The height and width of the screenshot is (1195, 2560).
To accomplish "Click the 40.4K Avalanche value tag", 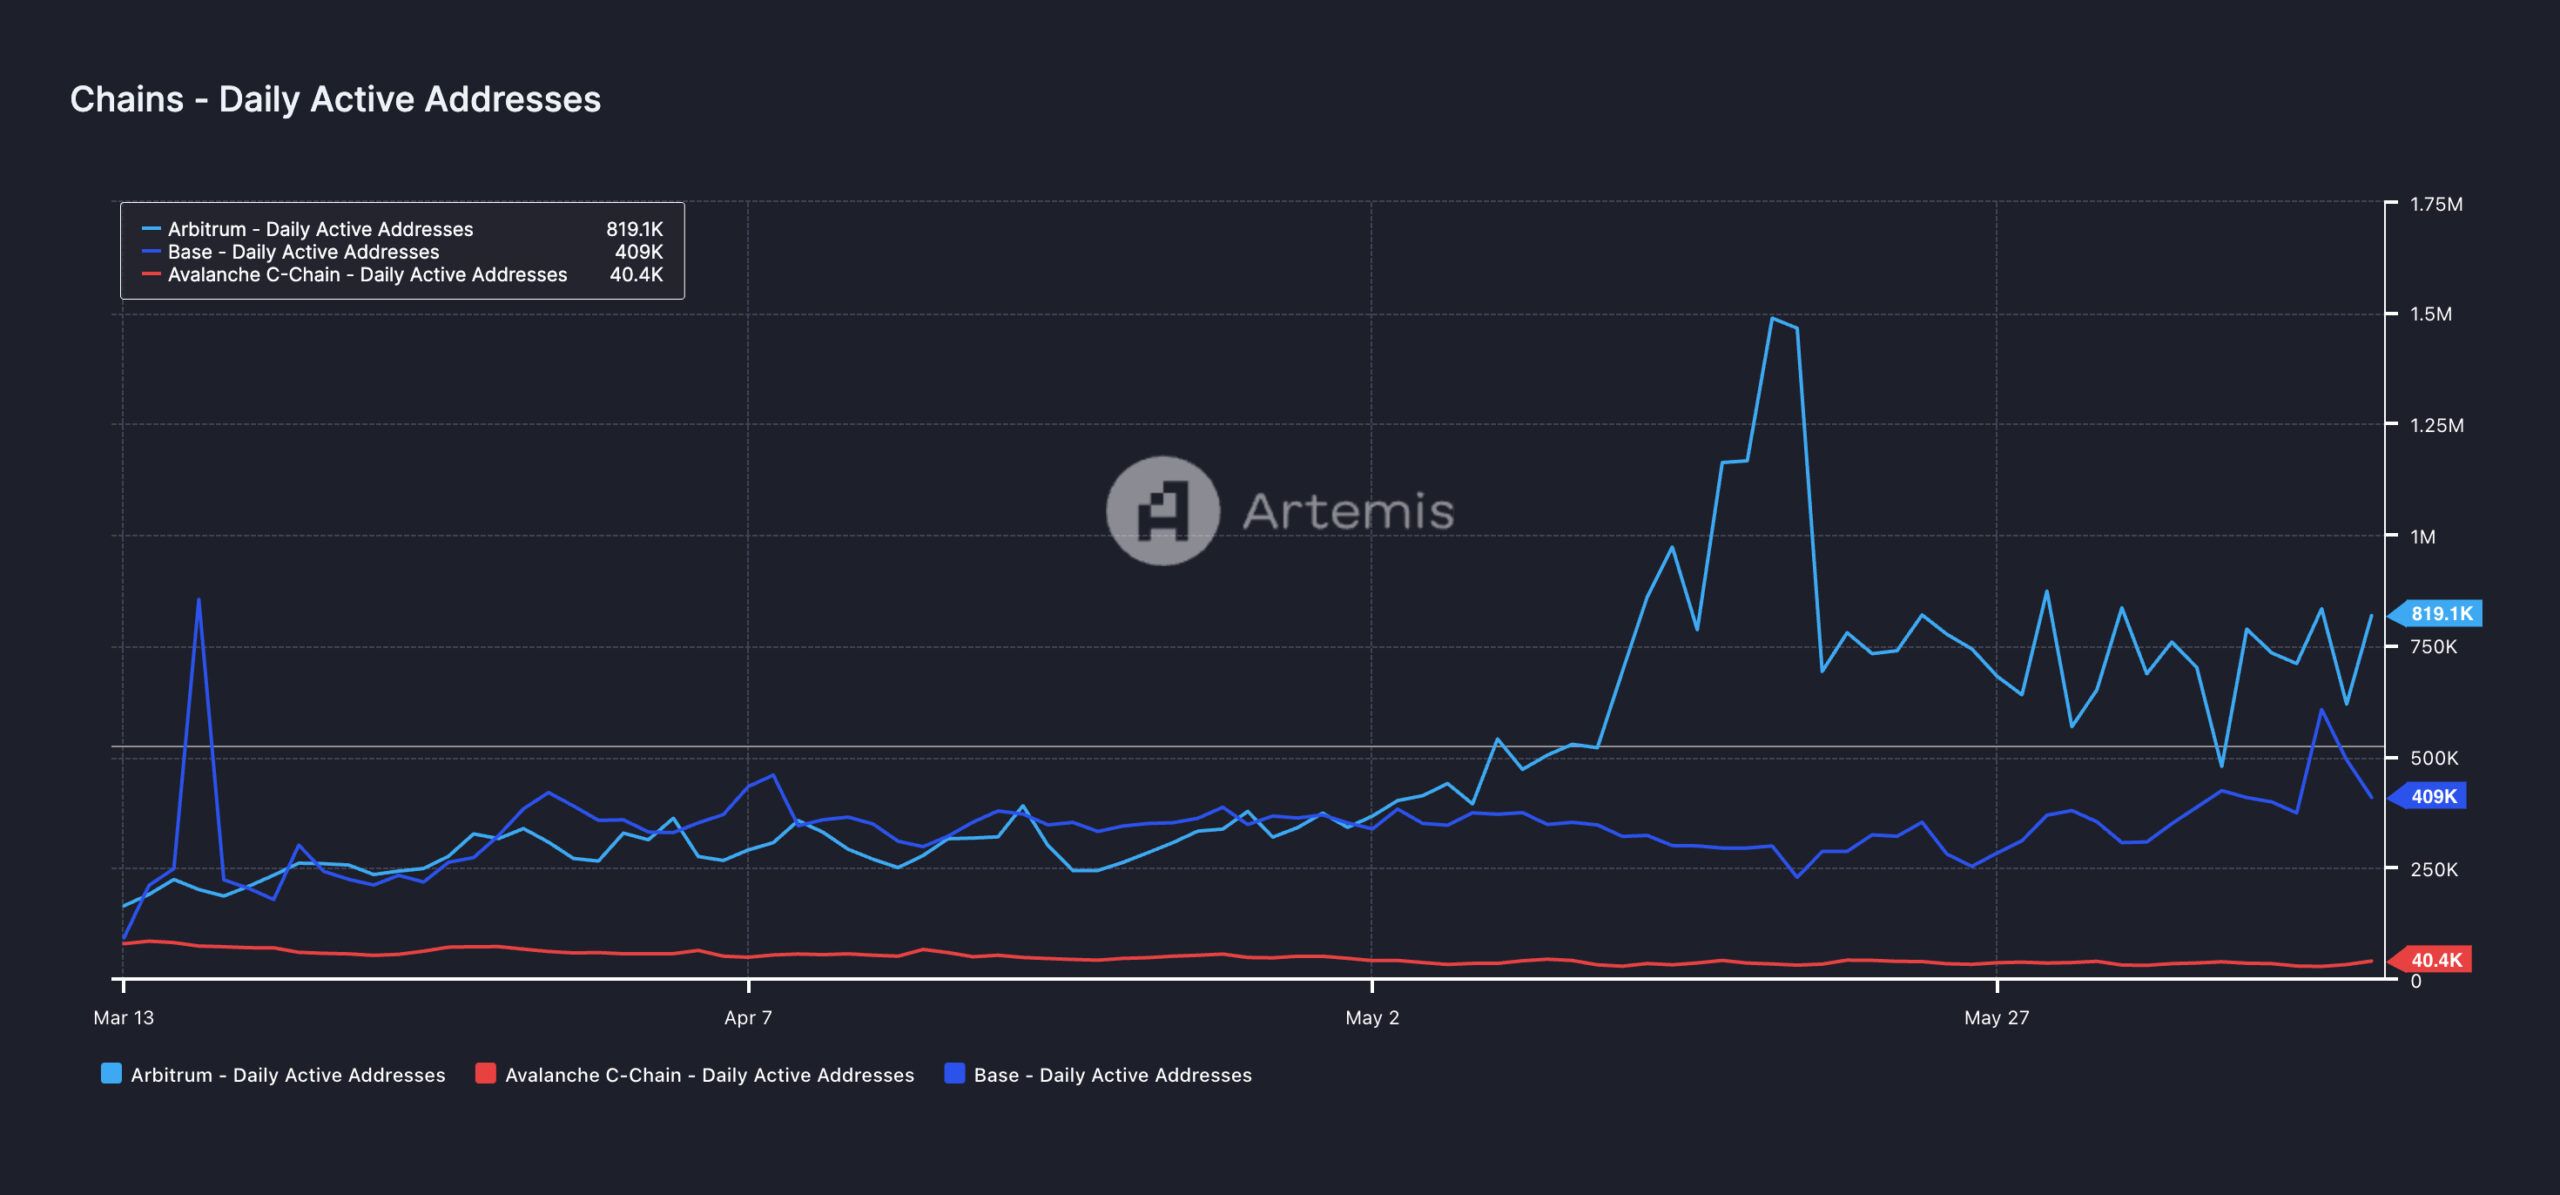I will click(2435, 960).
